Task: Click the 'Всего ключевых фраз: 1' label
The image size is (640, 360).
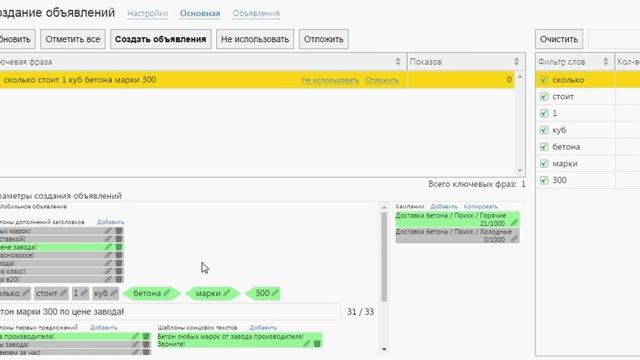Action: [x=477, y=184]
